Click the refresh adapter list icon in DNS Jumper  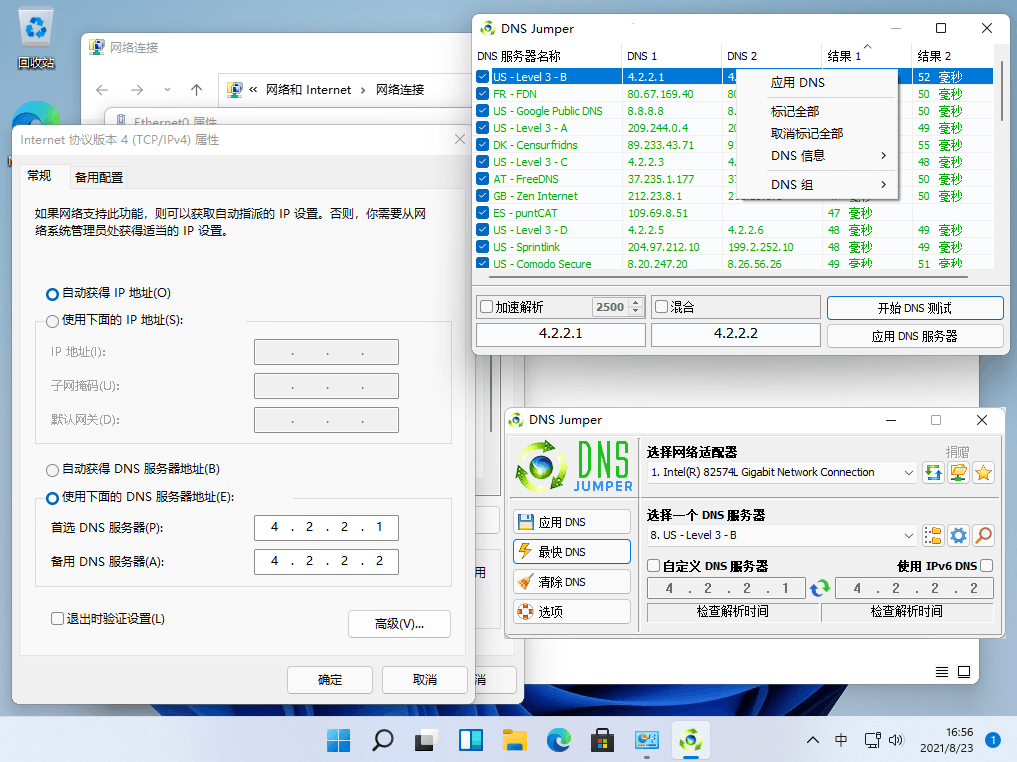tap(933, 473)
